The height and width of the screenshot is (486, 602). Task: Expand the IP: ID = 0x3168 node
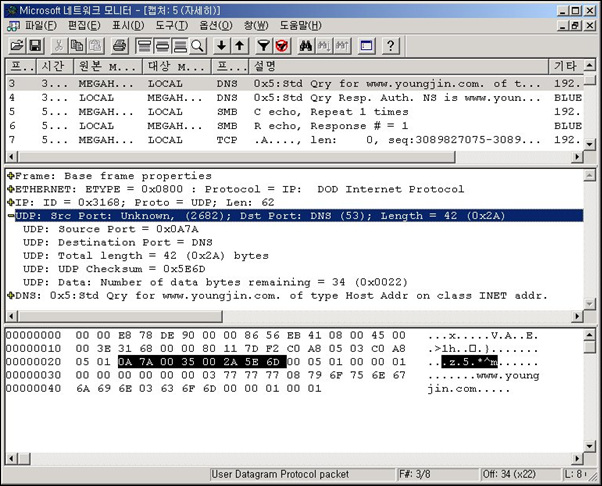pos(10,202)
